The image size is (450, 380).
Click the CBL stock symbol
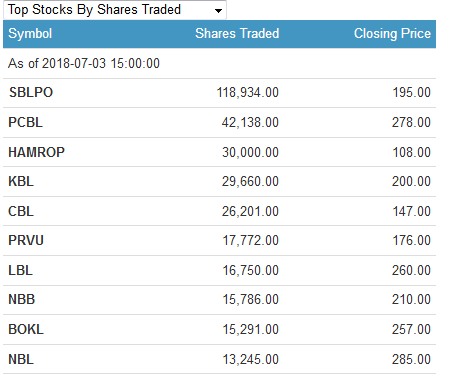tap(21, 211)
